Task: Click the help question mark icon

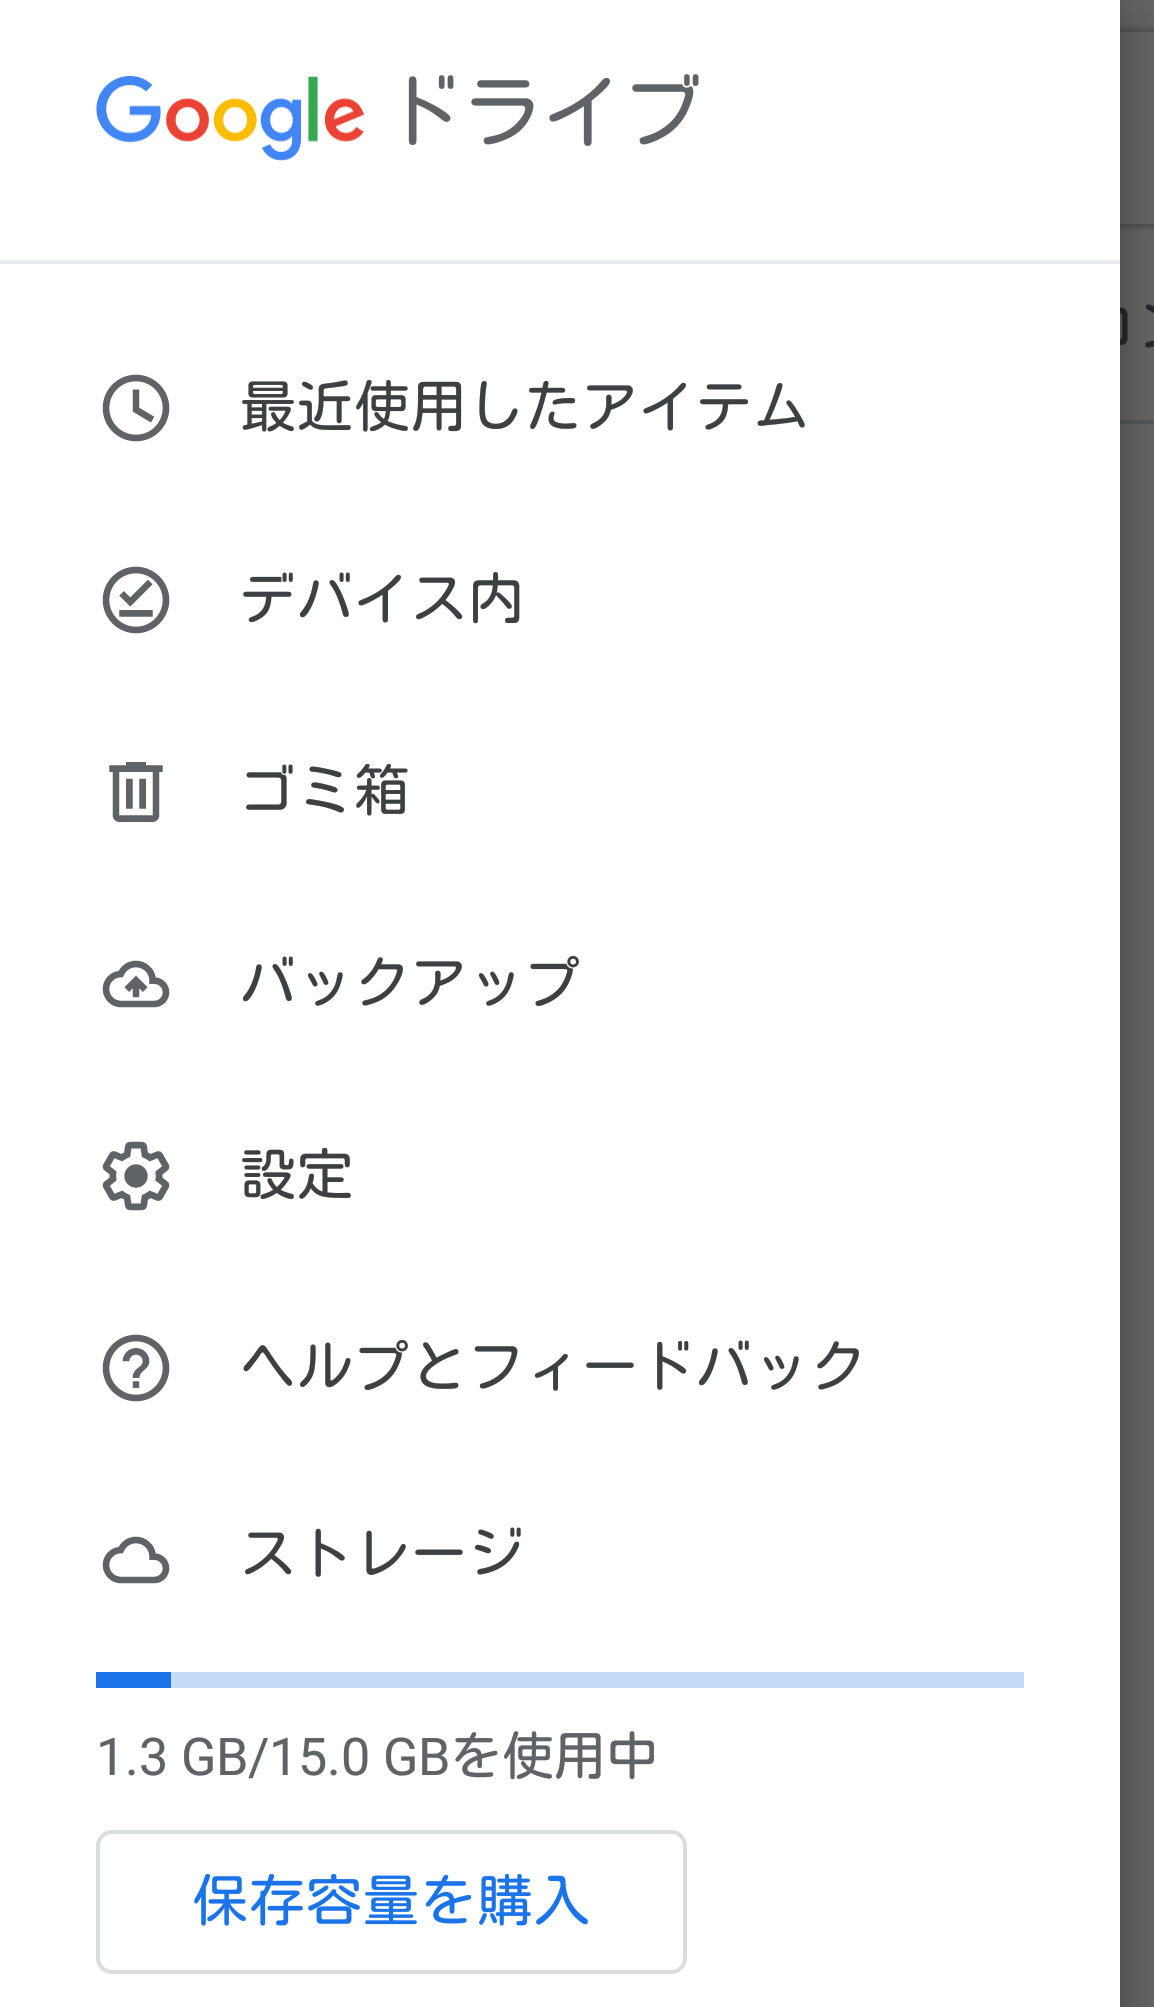Action: pos(136,1368)
